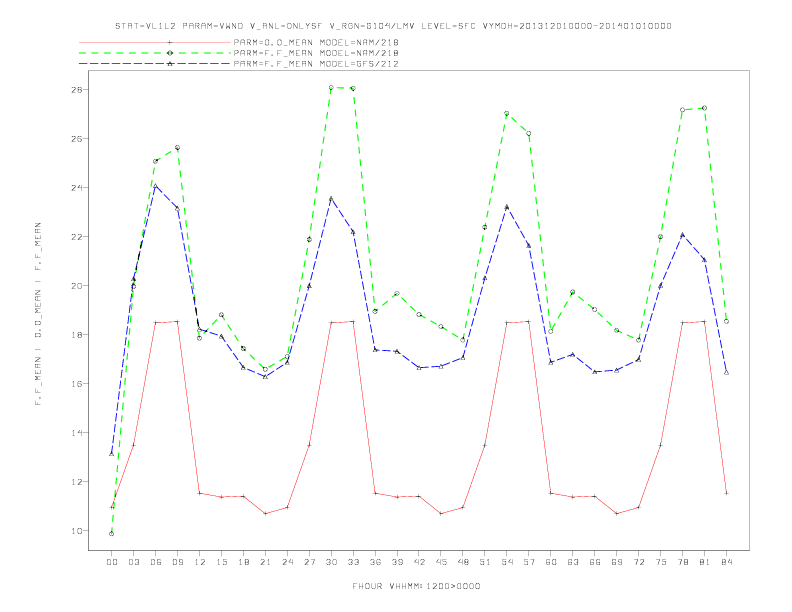Click green circle data point at hour 00

point(112,533)
